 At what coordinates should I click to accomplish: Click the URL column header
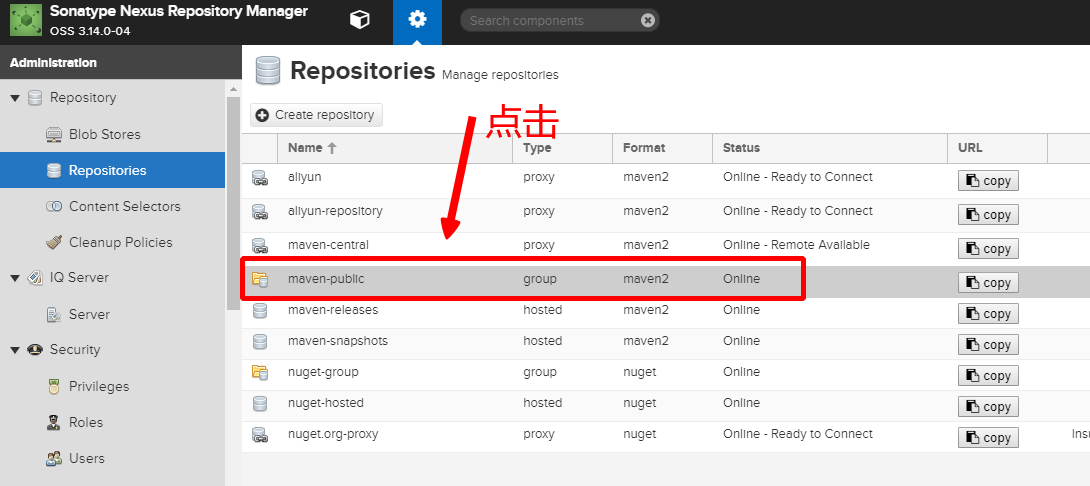point(998,148)
